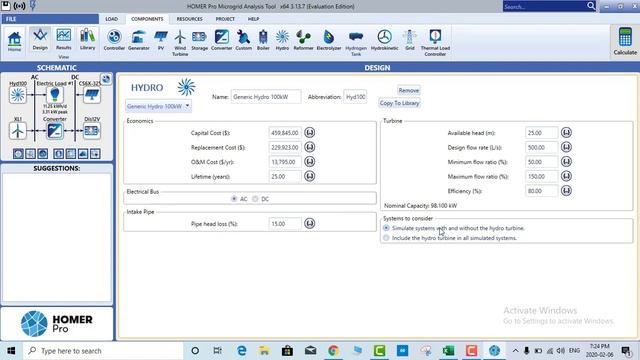
Task: Open the FILE menu
Action: 50,19
